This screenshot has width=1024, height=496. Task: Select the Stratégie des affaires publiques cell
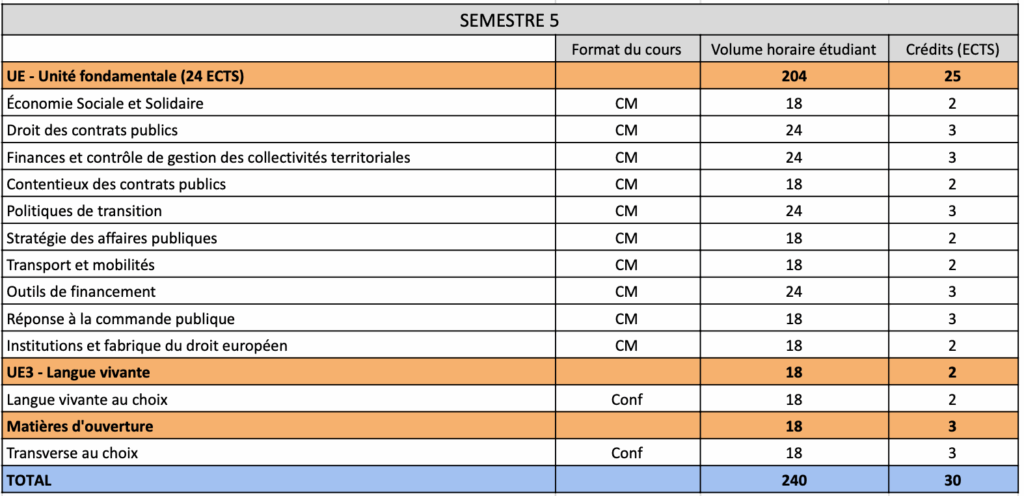(x=111, y=238)
